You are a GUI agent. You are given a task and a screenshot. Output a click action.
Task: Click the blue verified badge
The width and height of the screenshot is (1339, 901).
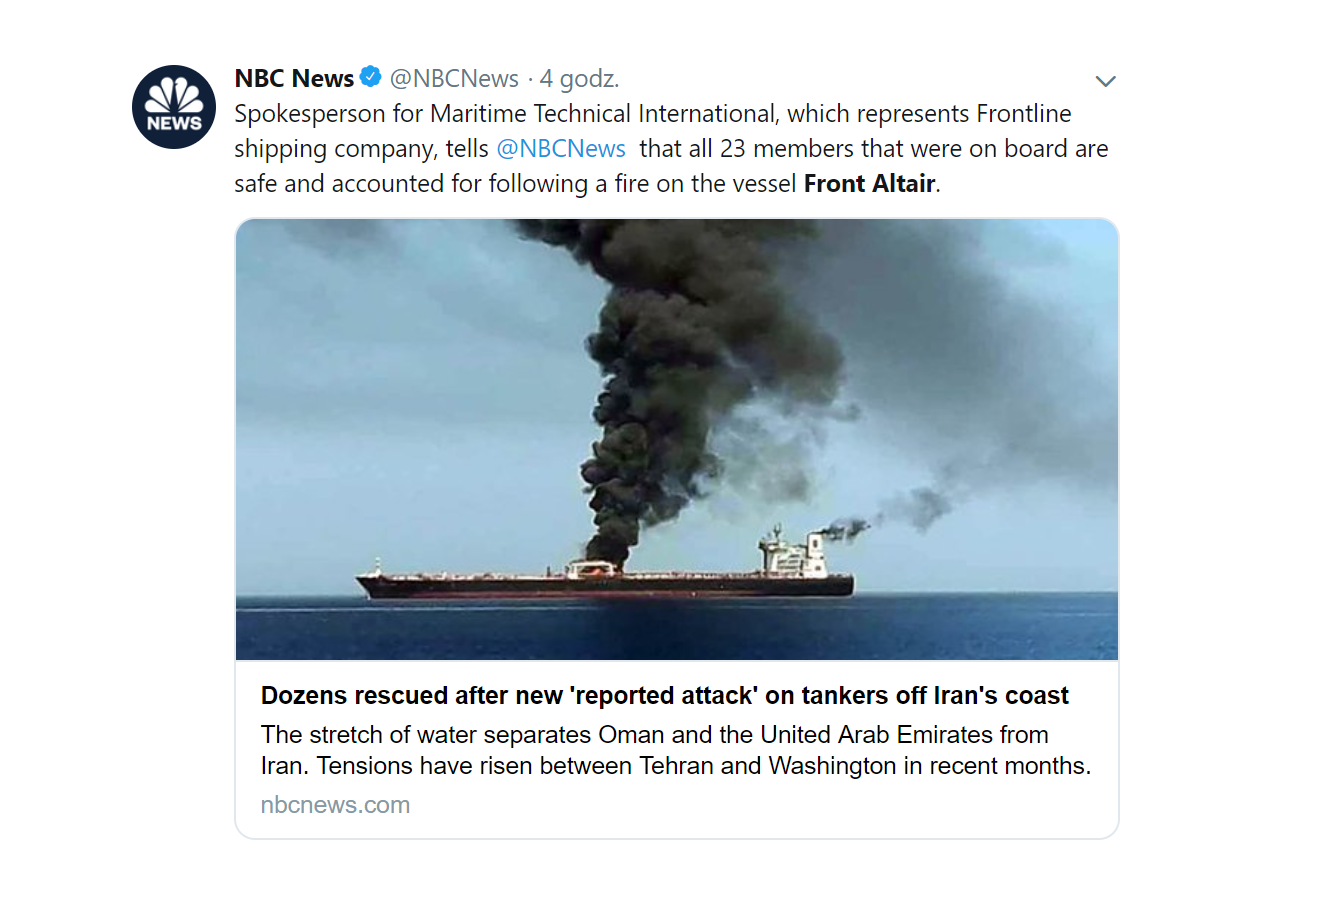[371, 77]
